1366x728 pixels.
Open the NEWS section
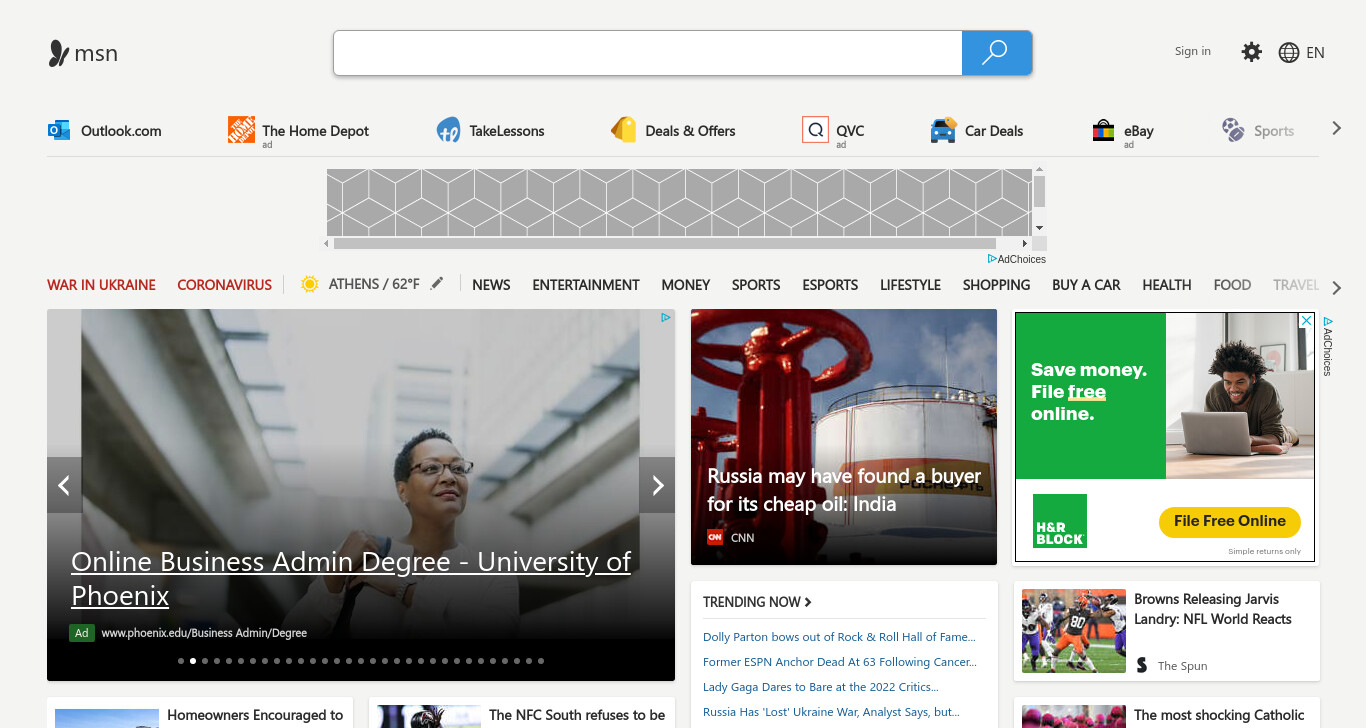point(491,285)
